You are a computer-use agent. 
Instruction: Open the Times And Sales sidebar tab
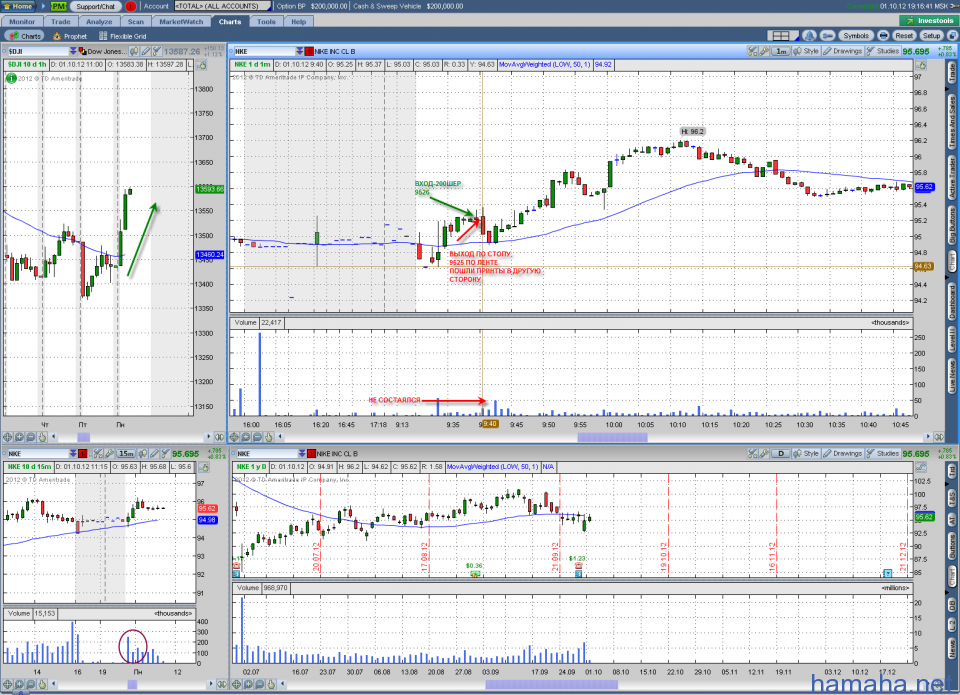tap(952, 121)
